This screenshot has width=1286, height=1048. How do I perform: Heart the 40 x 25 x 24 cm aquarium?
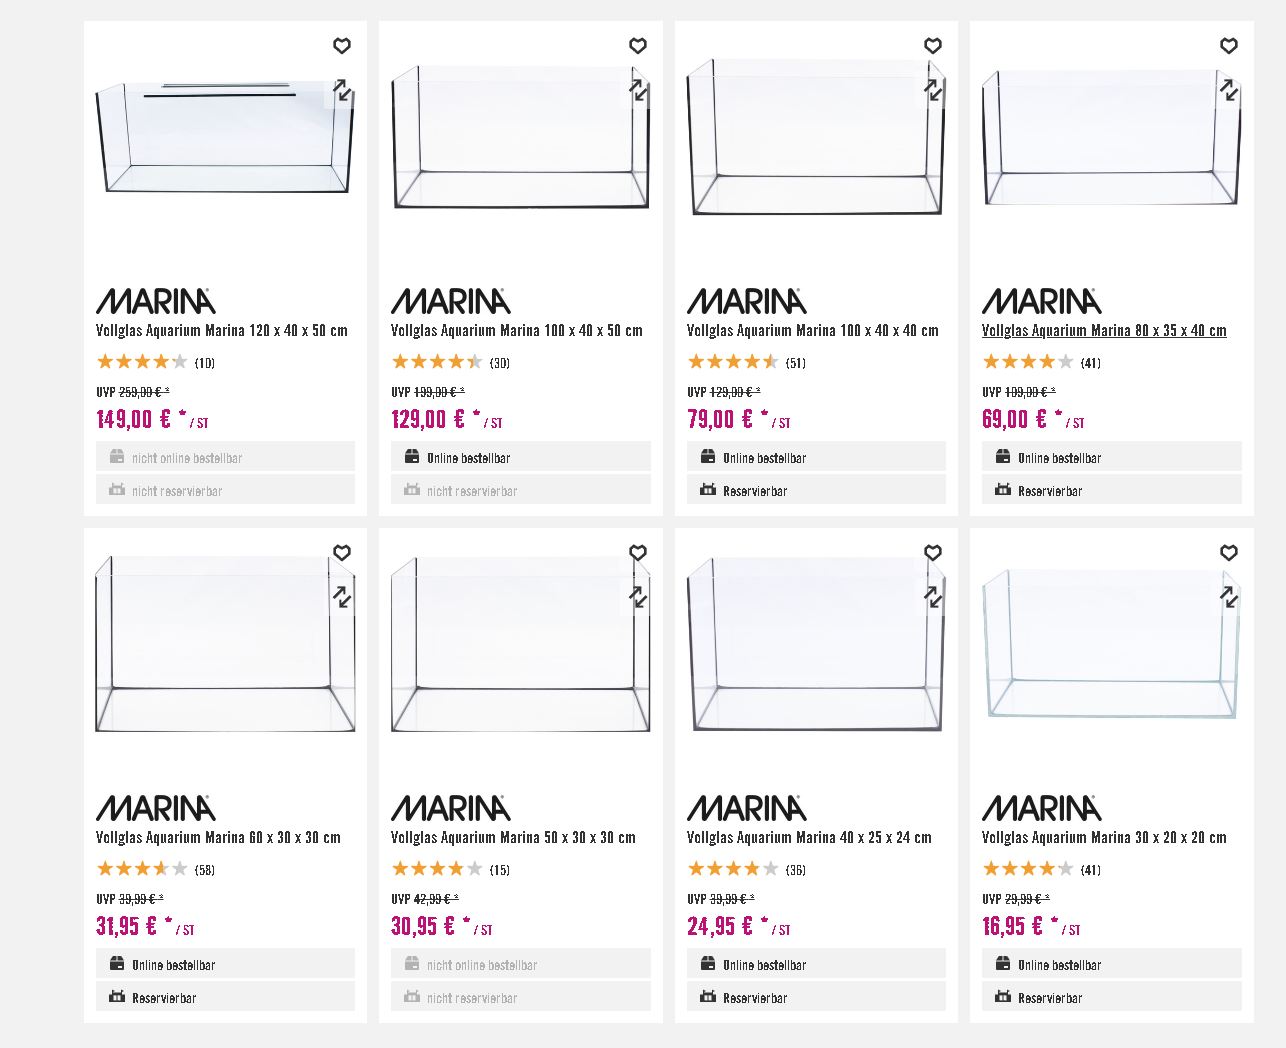933,553
